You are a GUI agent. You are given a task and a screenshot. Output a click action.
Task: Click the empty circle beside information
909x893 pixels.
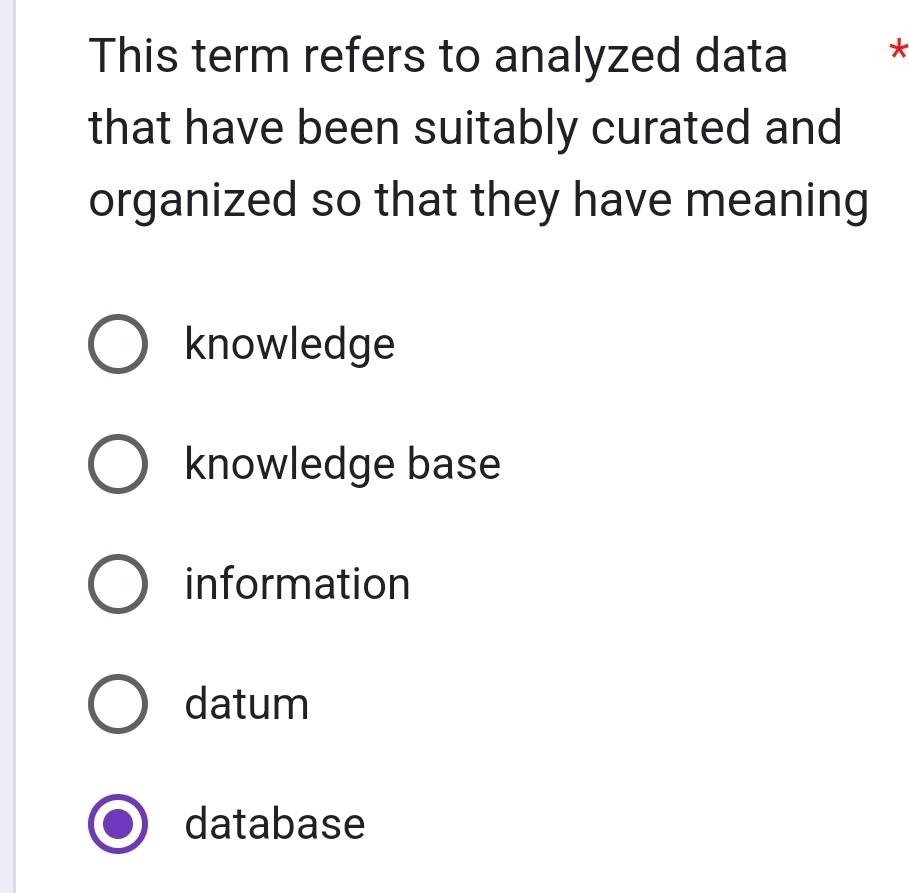[x=117, y=584]
